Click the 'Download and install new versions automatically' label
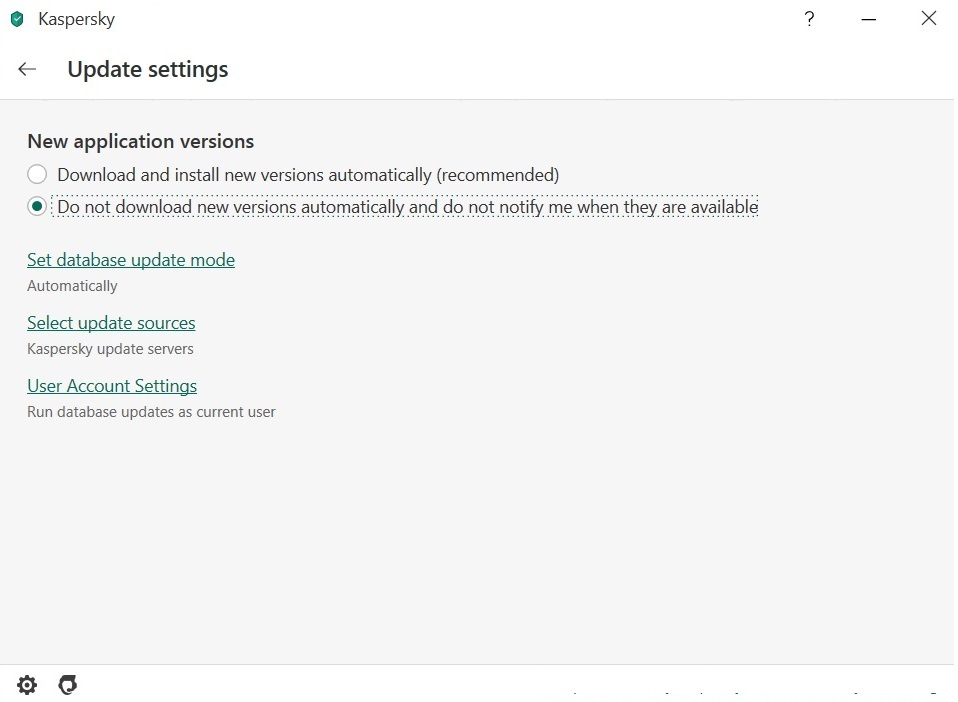Viewport: 958px width, 702px height. point(308,175)
